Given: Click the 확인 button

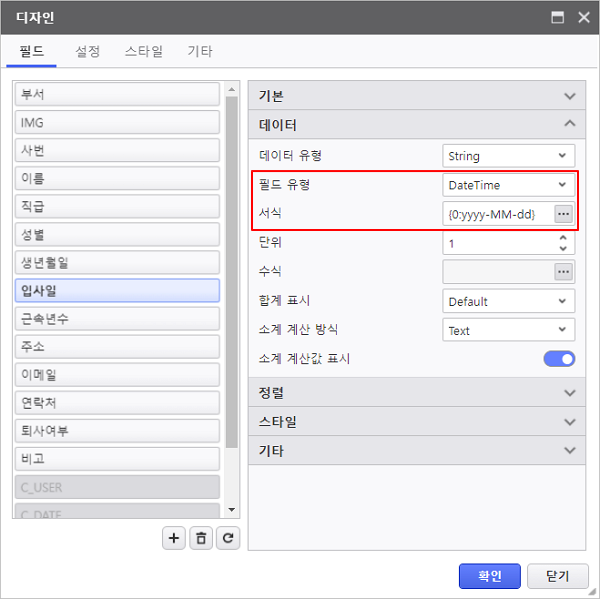Looking at the screenshot, I should tap(489, 576).
